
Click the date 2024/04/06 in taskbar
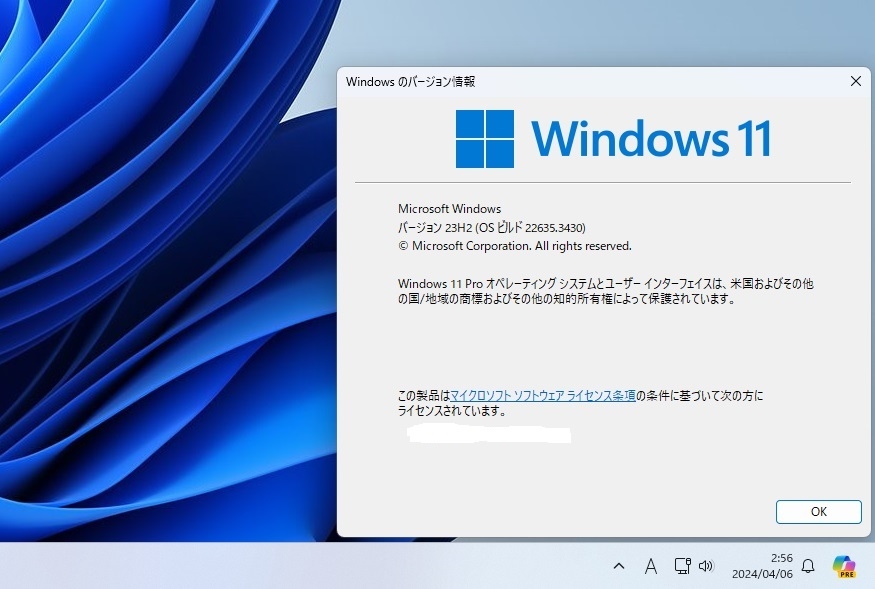click(x=762, y=574)
